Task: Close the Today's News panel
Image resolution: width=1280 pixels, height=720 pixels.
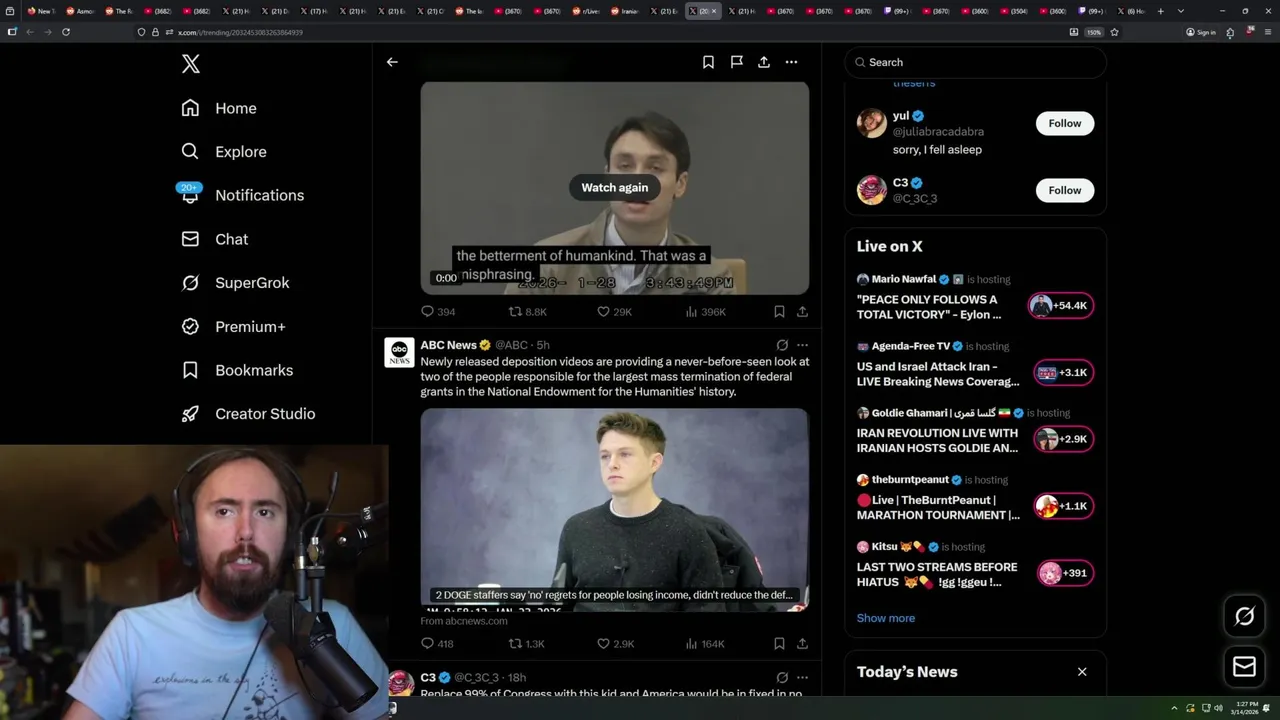Action: coord(1082,672)
